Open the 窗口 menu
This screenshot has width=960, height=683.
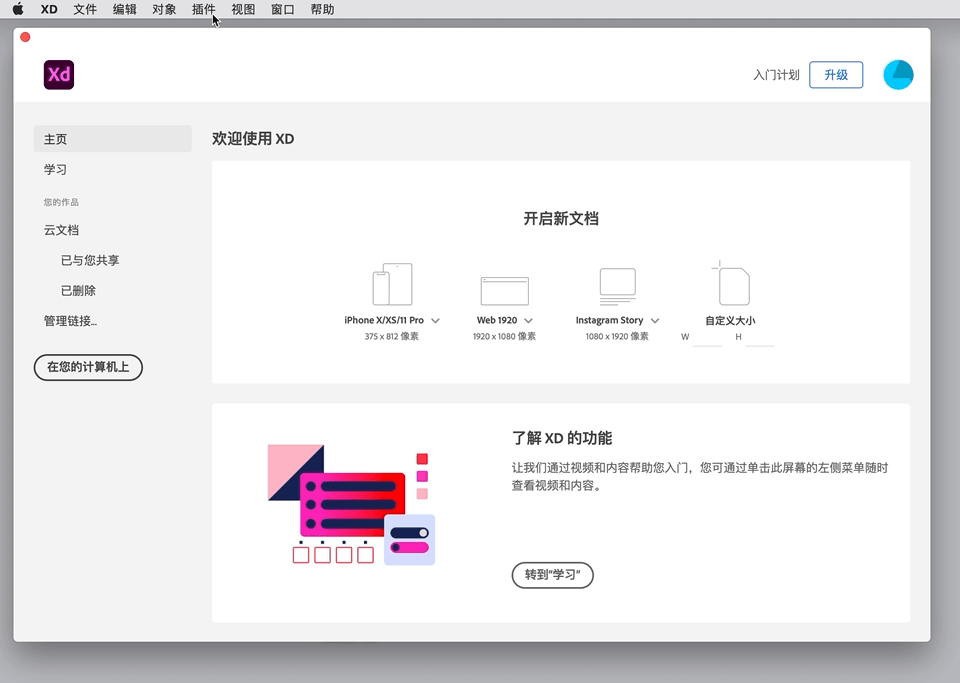tap(282, 9)
